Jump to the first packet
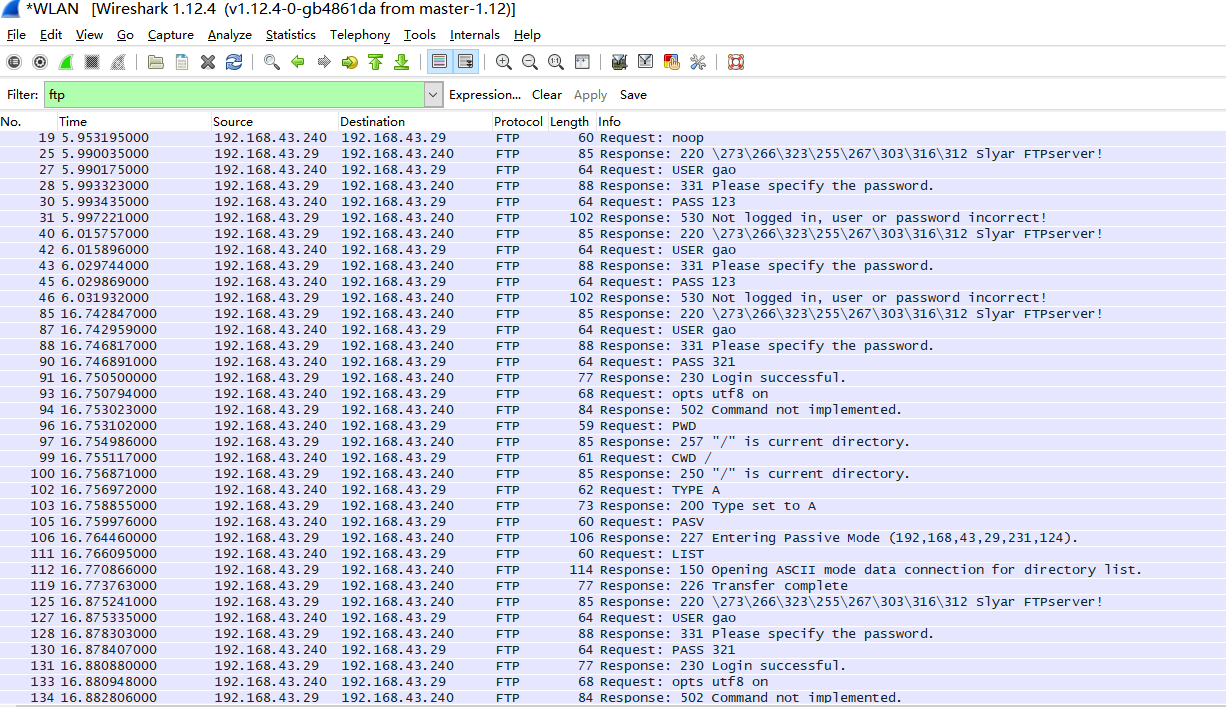 point(376,62)
